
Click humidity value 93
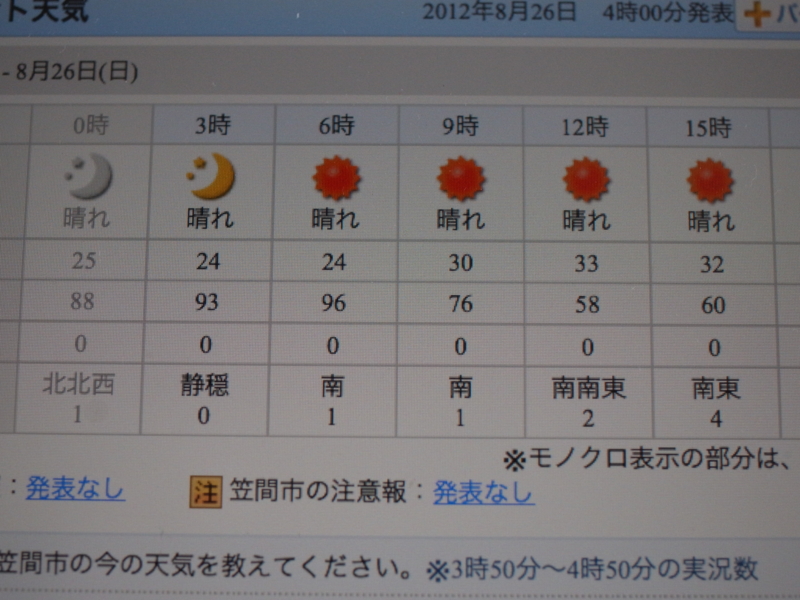click(x=207, y=302)
